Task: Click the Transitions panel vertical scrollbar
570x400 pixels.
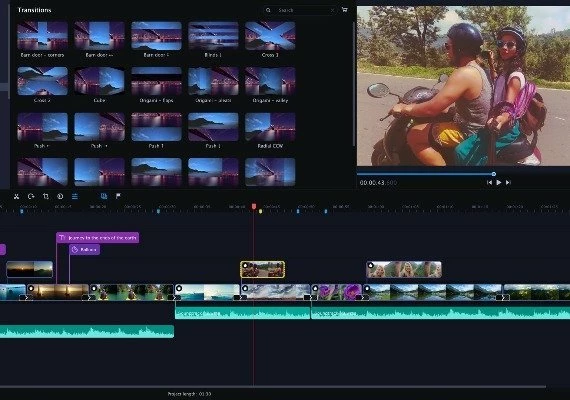Action: (x=354, y=84)
